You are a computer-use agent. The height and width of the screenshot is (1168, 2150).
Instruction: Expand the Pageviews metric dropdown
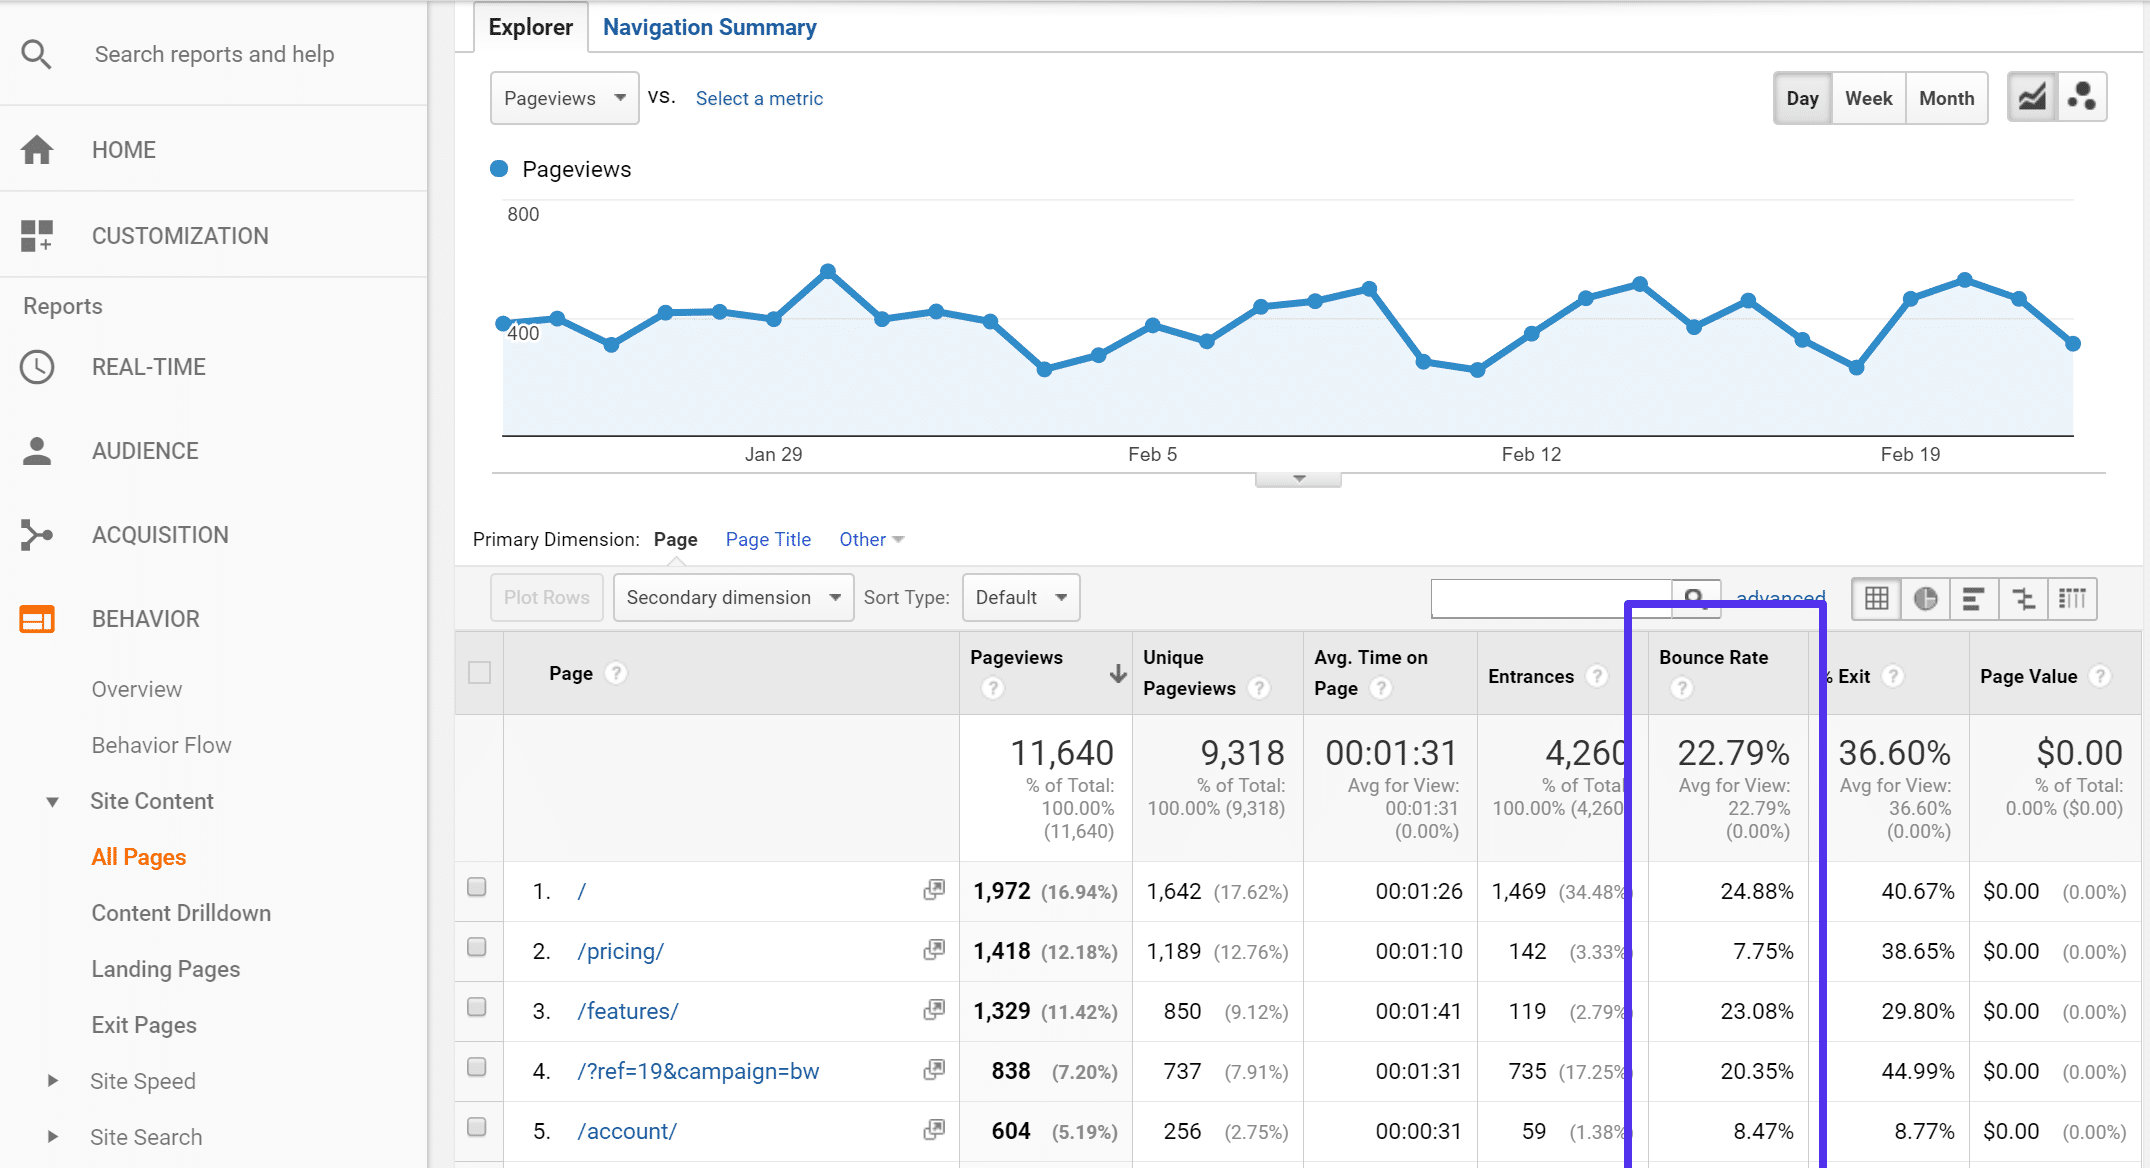[562, 98]
